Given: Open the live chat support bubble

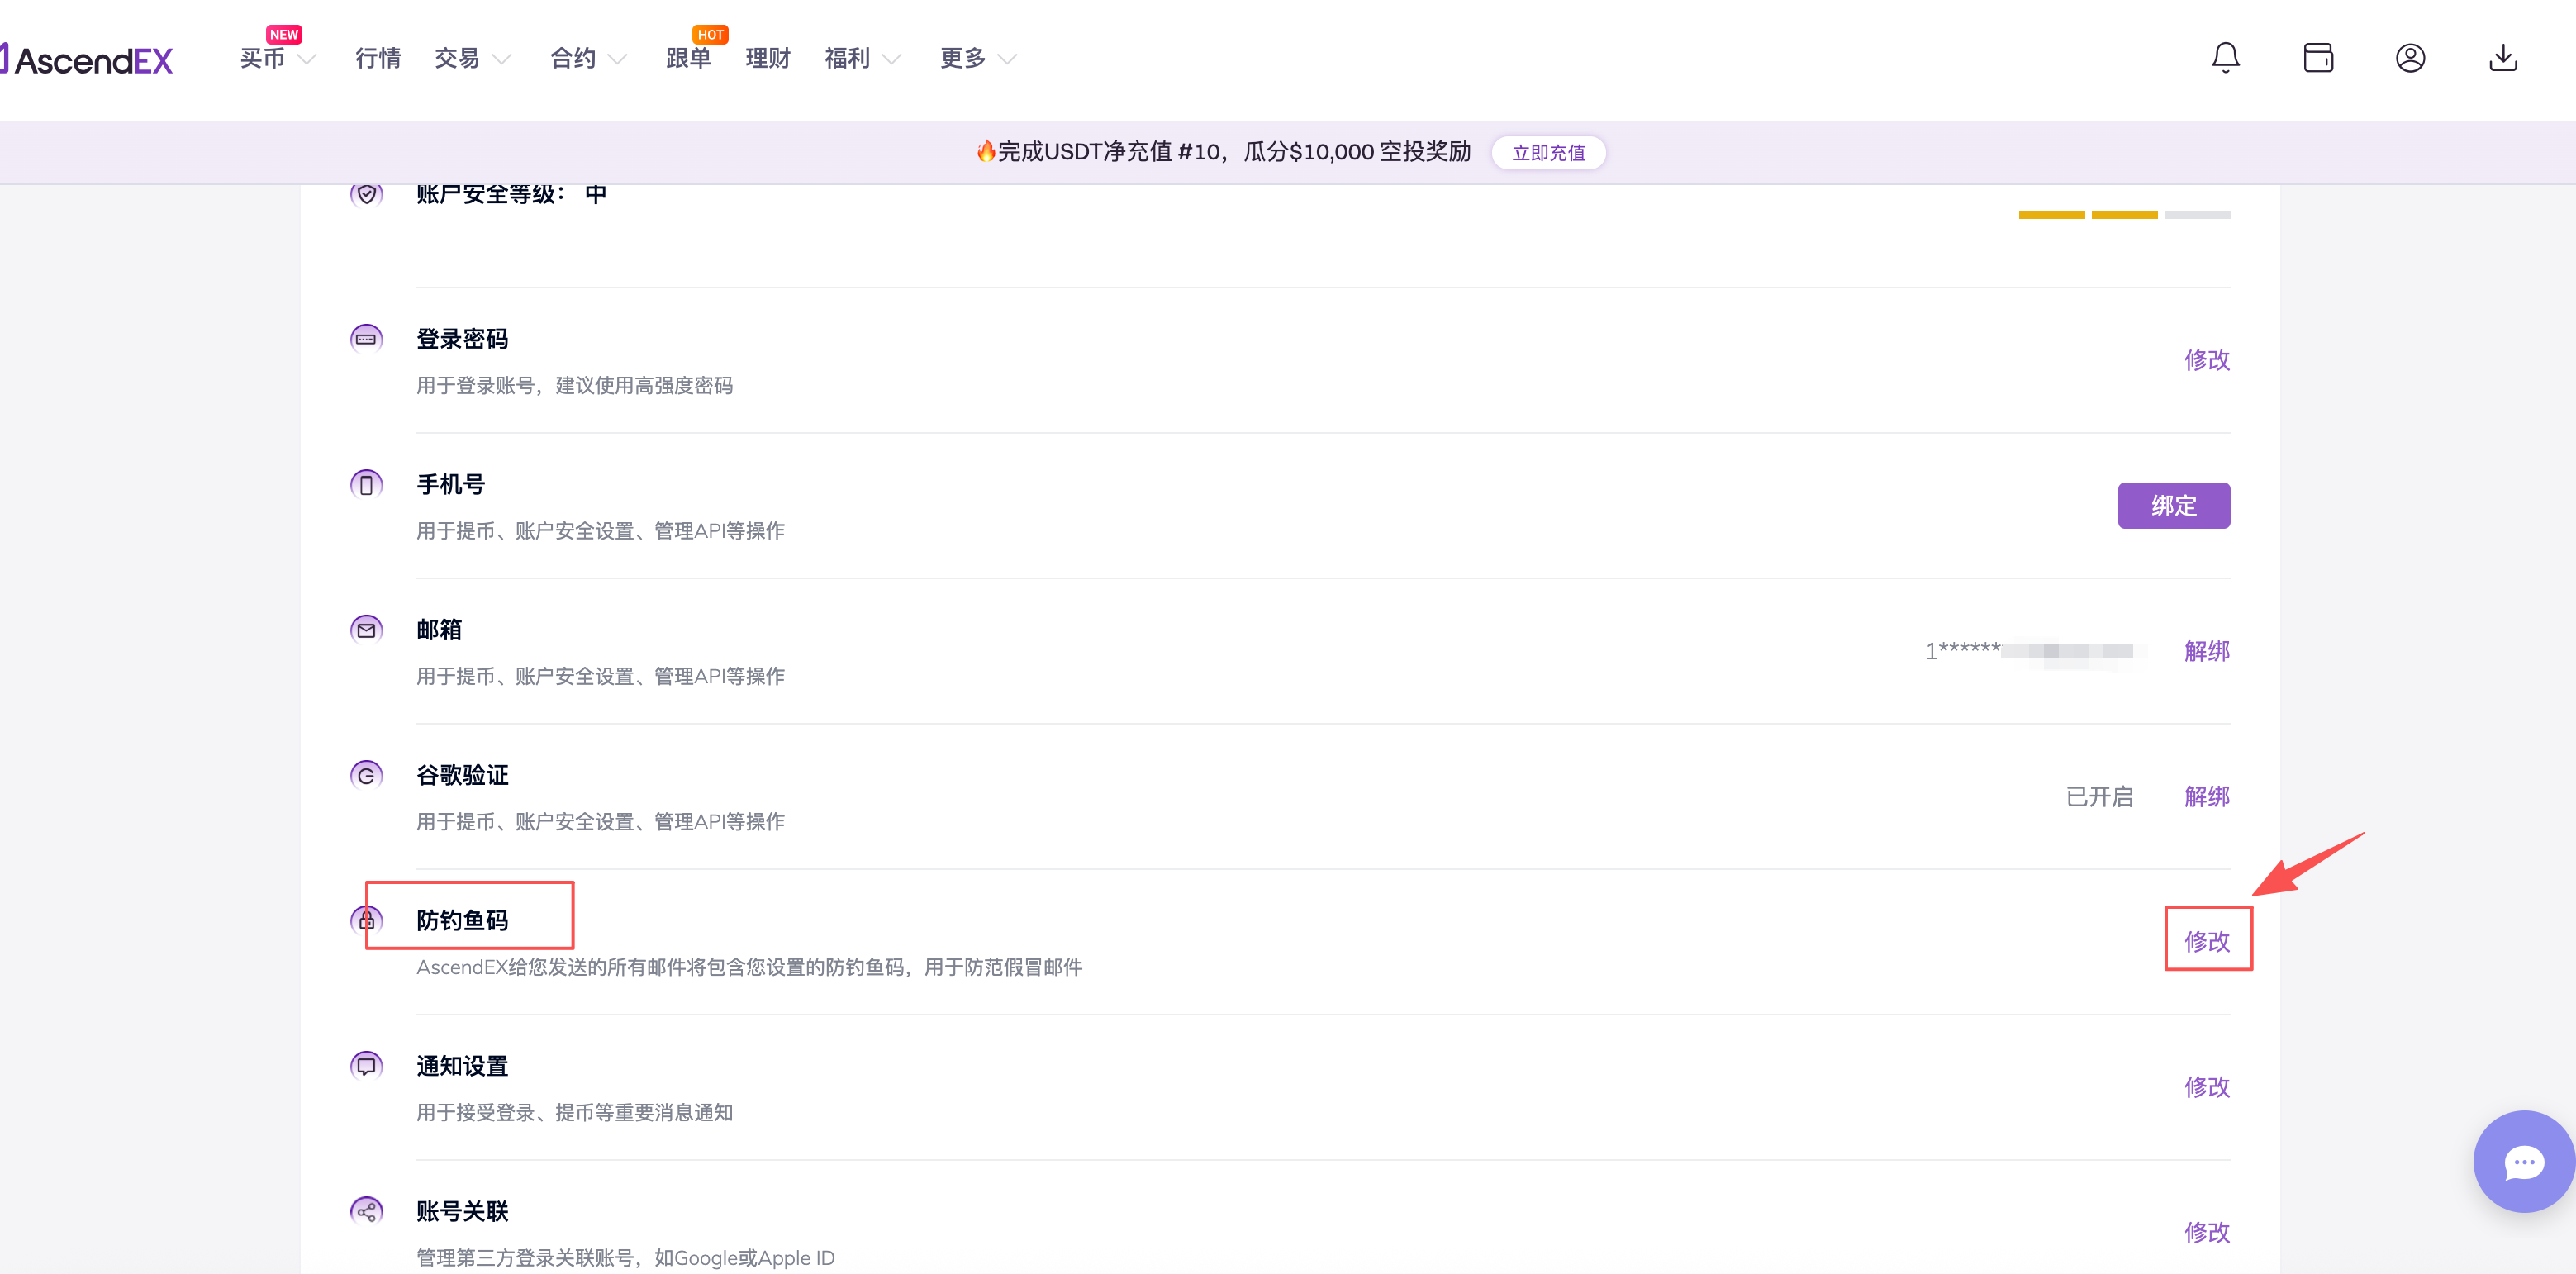Looking at the screenshot, I should pyautogui.click(x=2523, y=1161).
